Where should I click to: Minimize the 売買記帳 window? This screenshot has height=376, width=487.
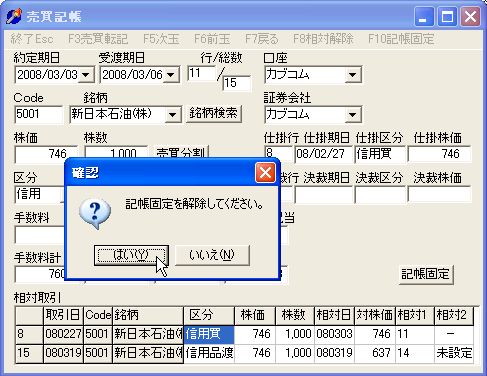(423, 16)
